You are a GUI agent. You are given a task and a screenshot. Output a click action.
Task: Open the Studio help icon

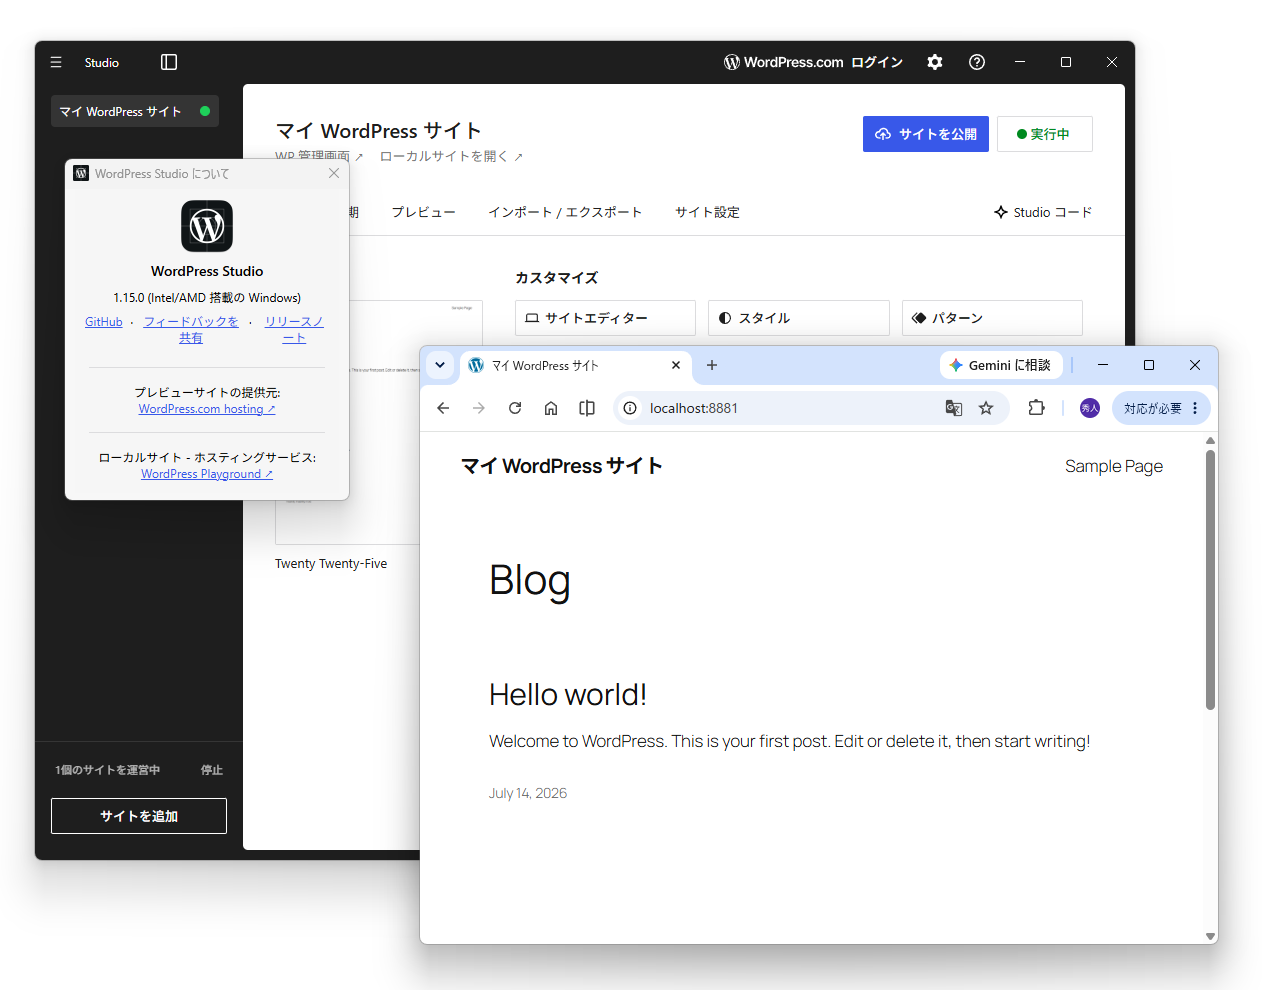click(x=977, y=62)
